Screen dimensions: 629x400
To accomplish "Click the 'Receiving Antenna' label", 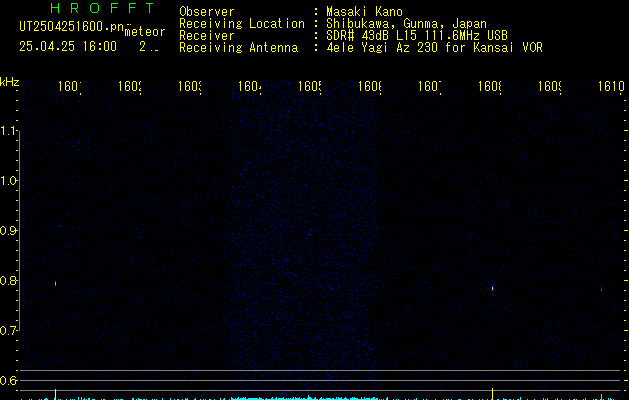I will click(x=238, y=47).
